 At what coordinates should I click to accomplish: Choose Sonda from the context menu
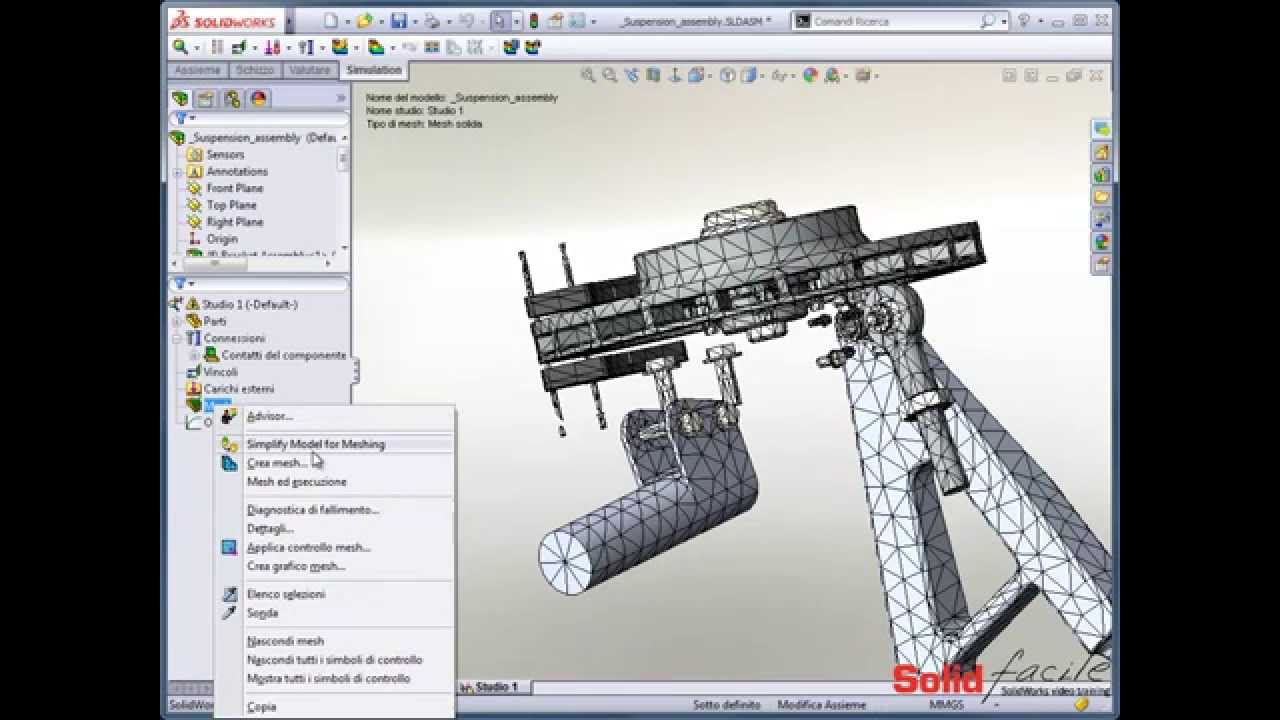(x=262, y=613)
